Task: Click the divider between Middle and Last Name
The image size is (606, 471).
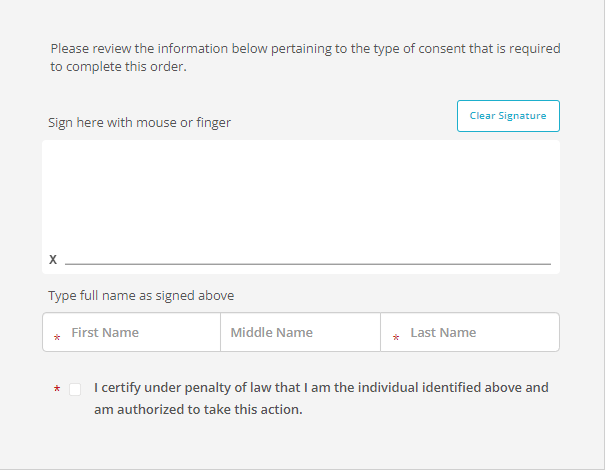Action: pyautogui.click(x=380, y=332)
